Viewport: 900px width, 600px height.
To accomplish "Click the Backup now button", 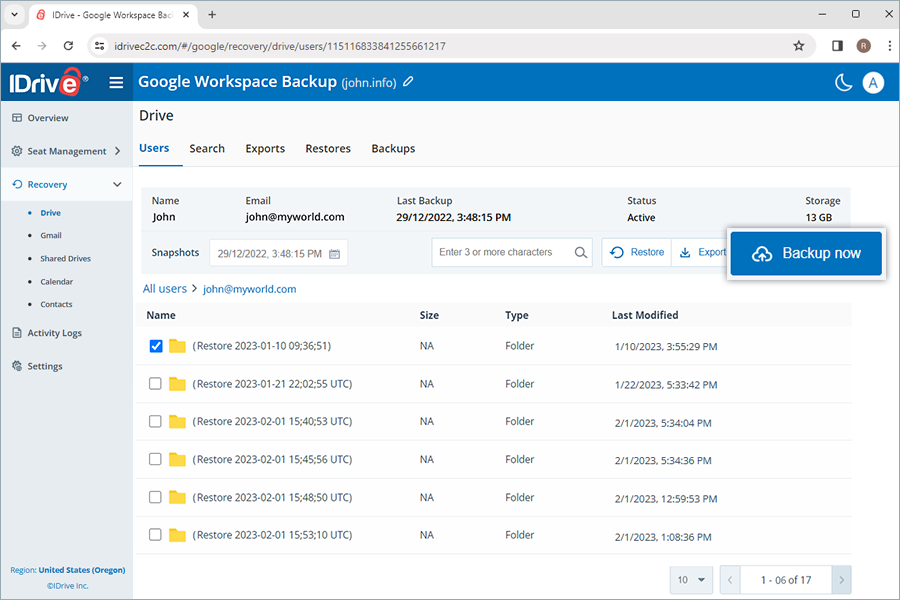I will point(806,254).
